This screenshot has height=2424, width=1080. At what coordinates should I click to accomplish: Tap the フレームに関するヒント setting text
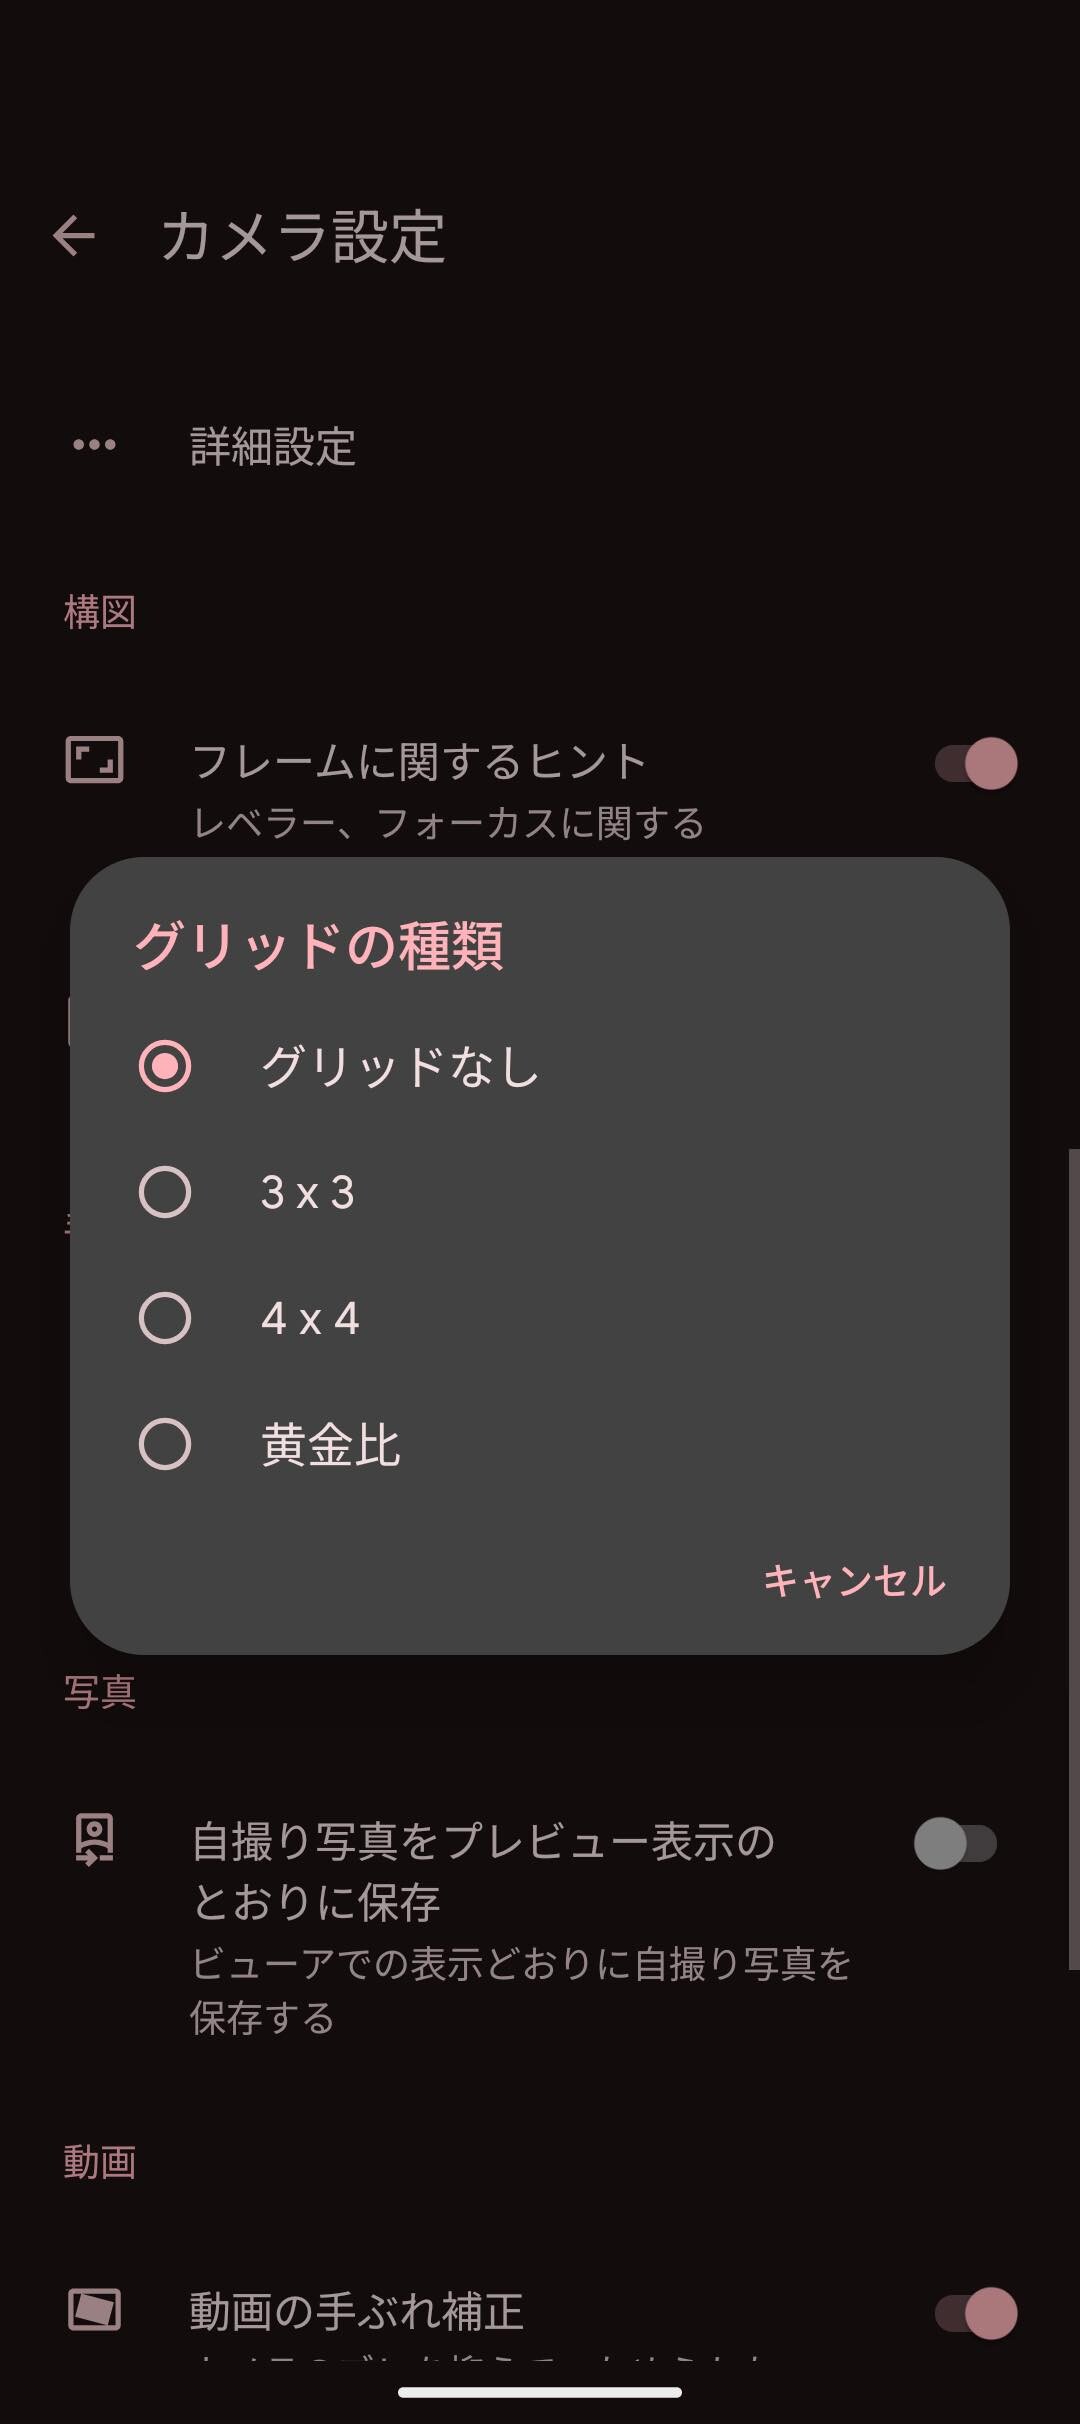coord(419,762)
